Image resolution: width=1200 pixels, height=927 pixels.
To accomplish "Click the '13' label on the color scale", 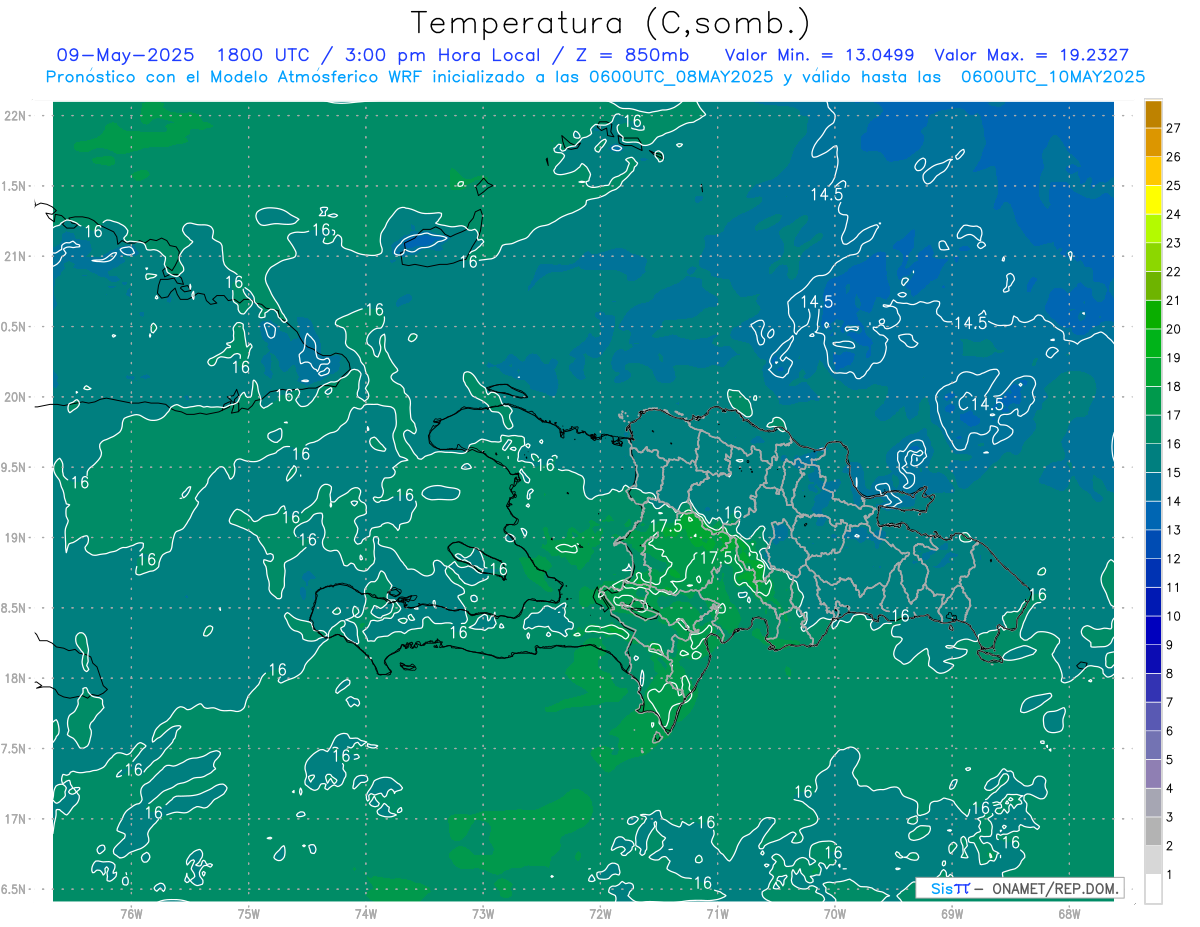I will pyautogui.click(x=1174, y=530).
